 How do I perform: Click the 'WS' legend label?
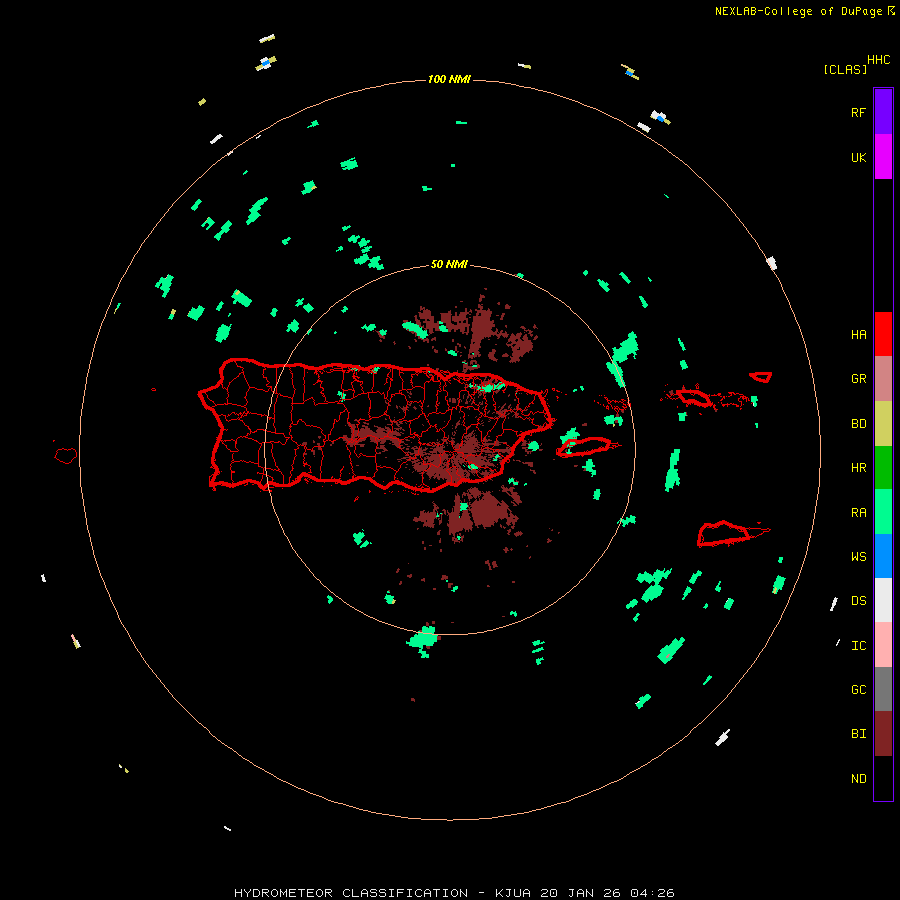[858, 557]
